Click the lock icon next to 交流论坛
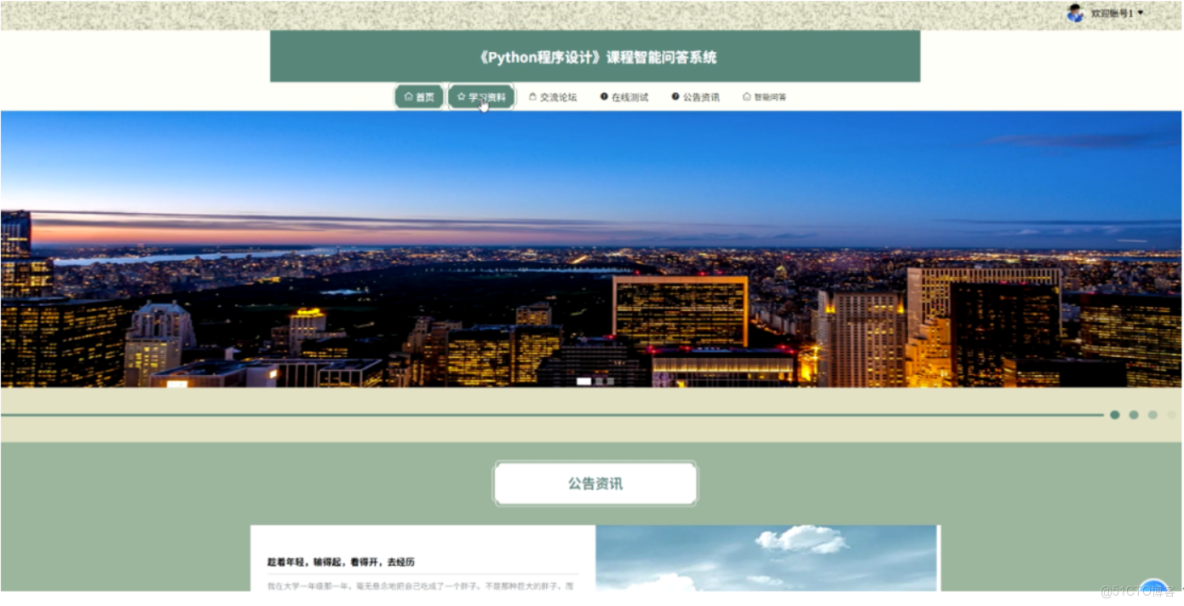 pos(534,96)
